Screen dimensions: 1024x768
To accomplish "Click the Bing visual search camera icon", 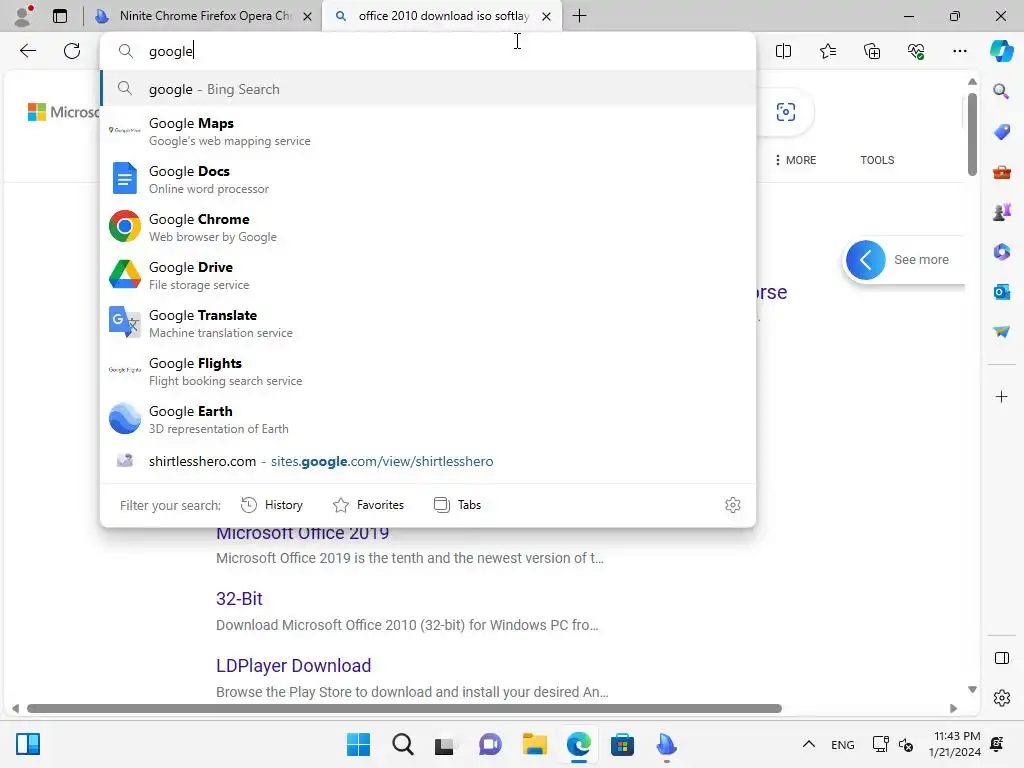I will tap(786, 112).
